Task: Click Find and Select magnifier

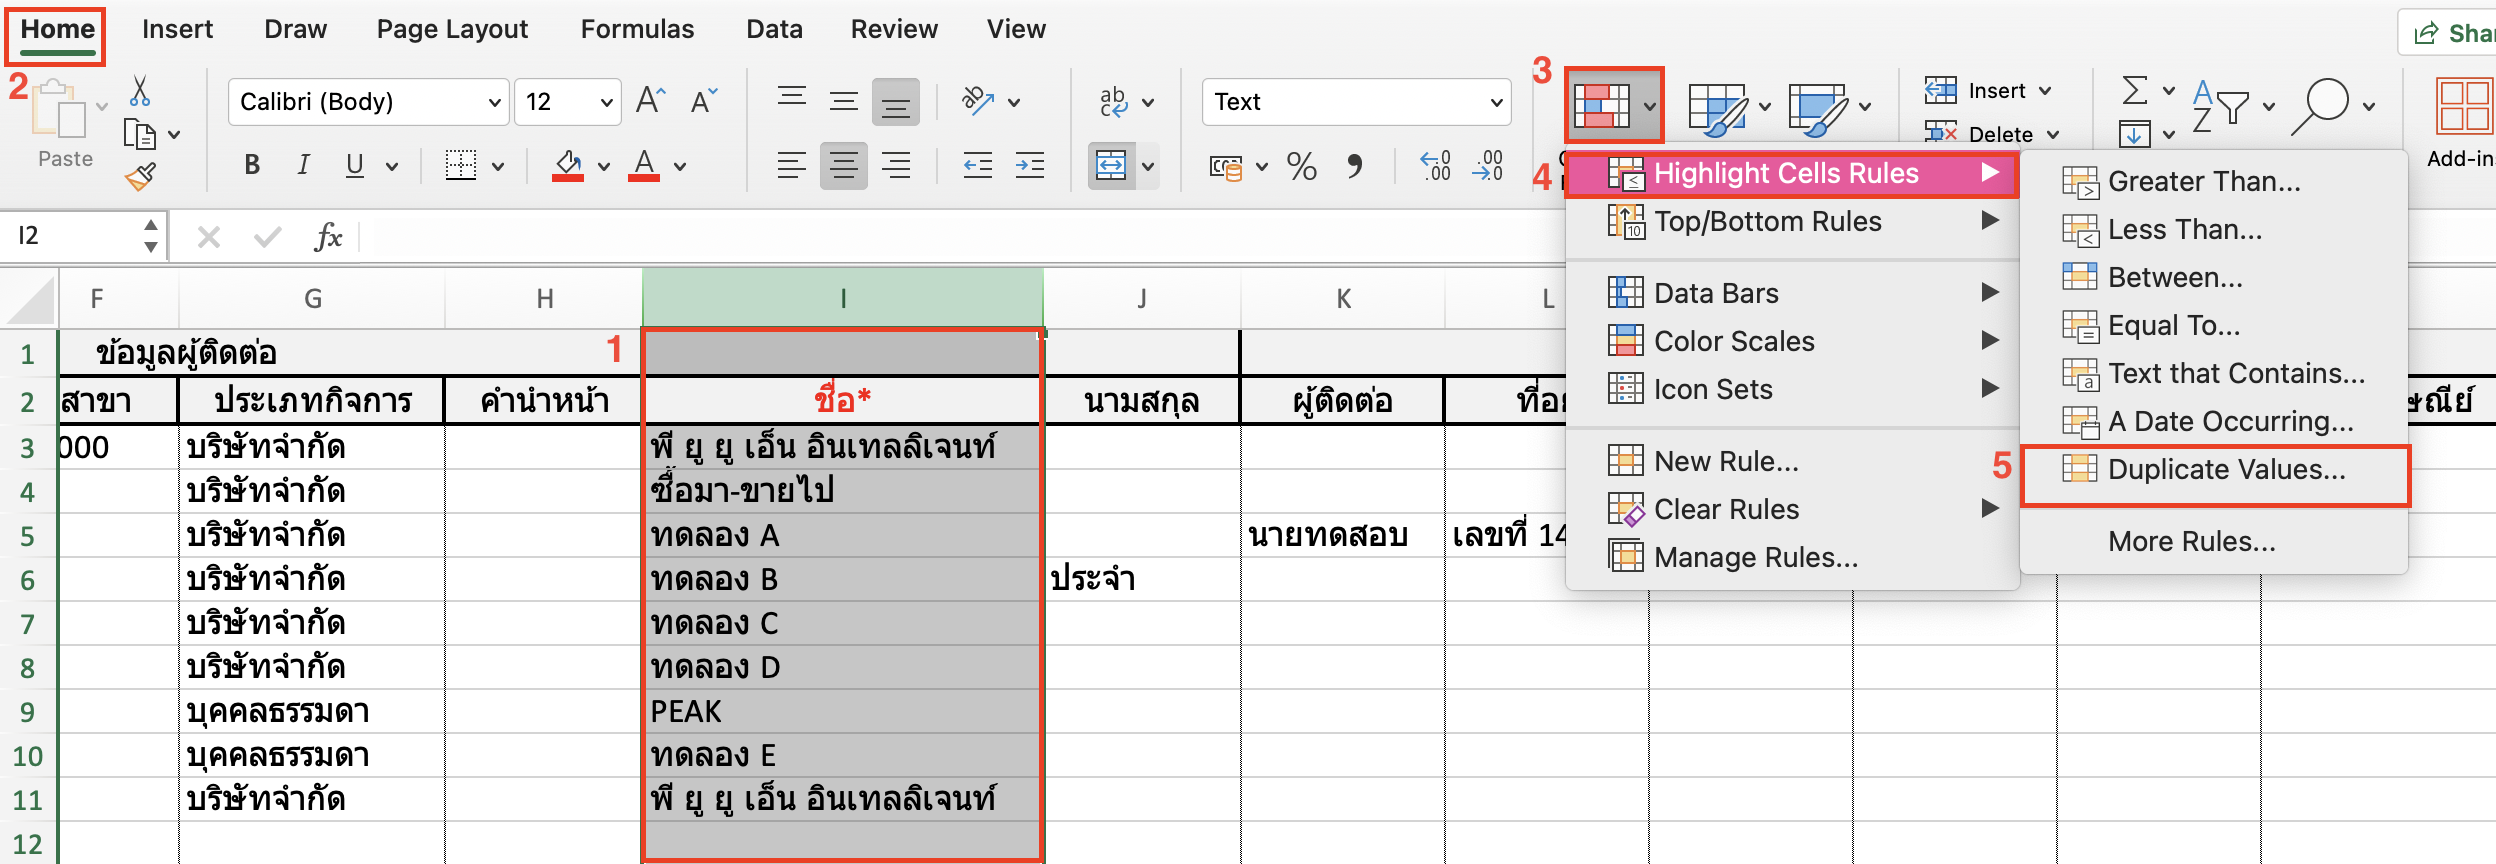Action: [x=2320, y=106]
